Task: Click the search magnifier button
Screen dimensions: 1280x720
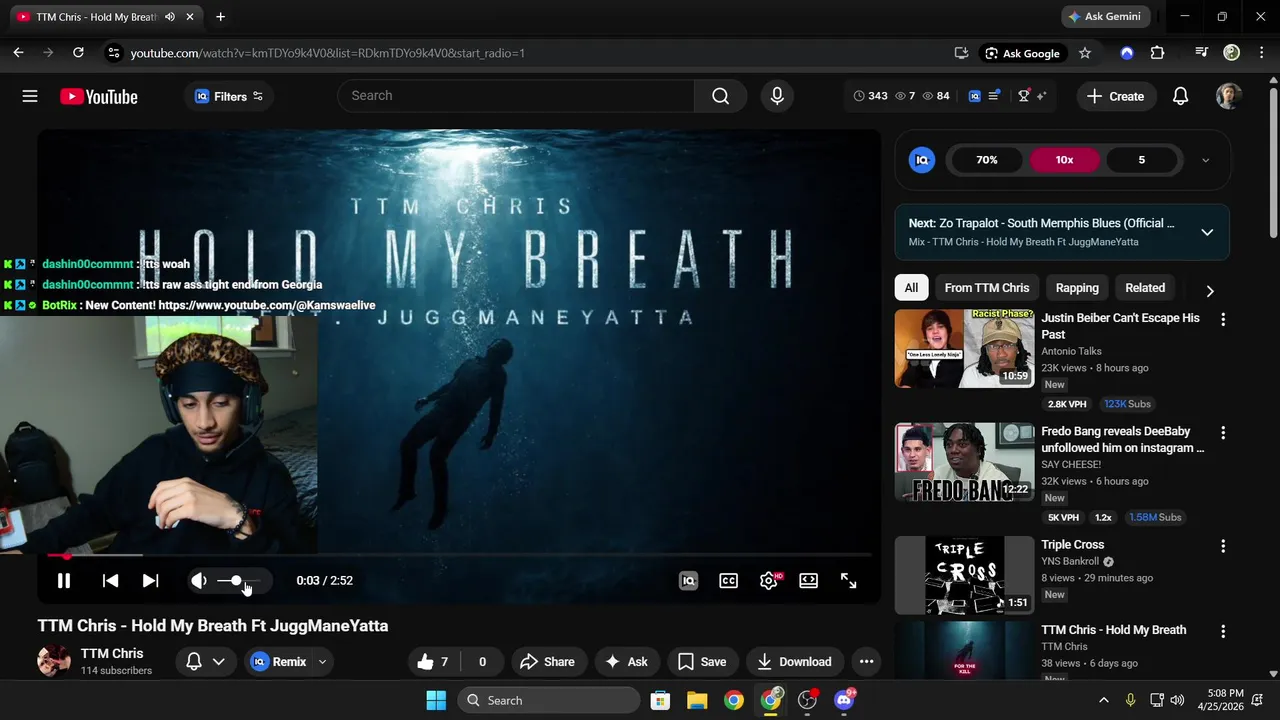Action: (x=720, y=96)
